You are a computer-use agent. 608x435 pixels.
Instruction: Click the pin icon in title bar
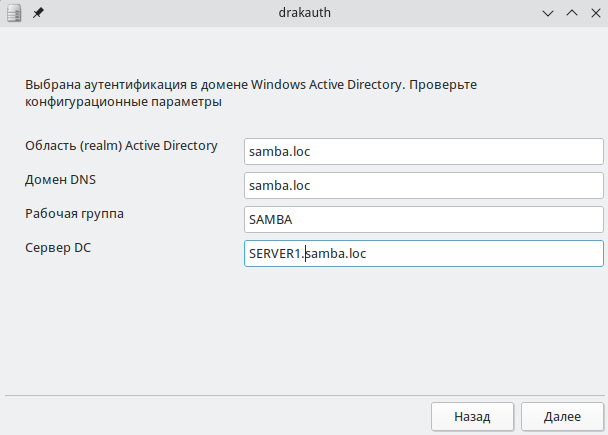38,13
